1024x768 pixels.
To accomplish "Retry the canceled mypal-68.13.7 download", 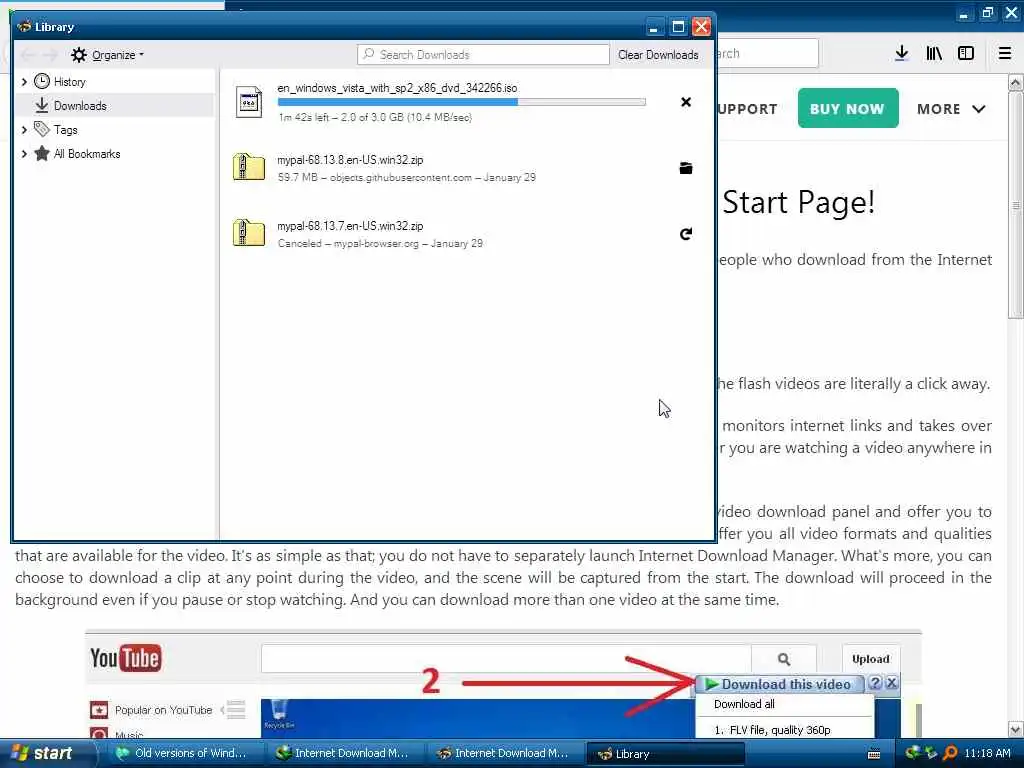I will coord(686,234).
